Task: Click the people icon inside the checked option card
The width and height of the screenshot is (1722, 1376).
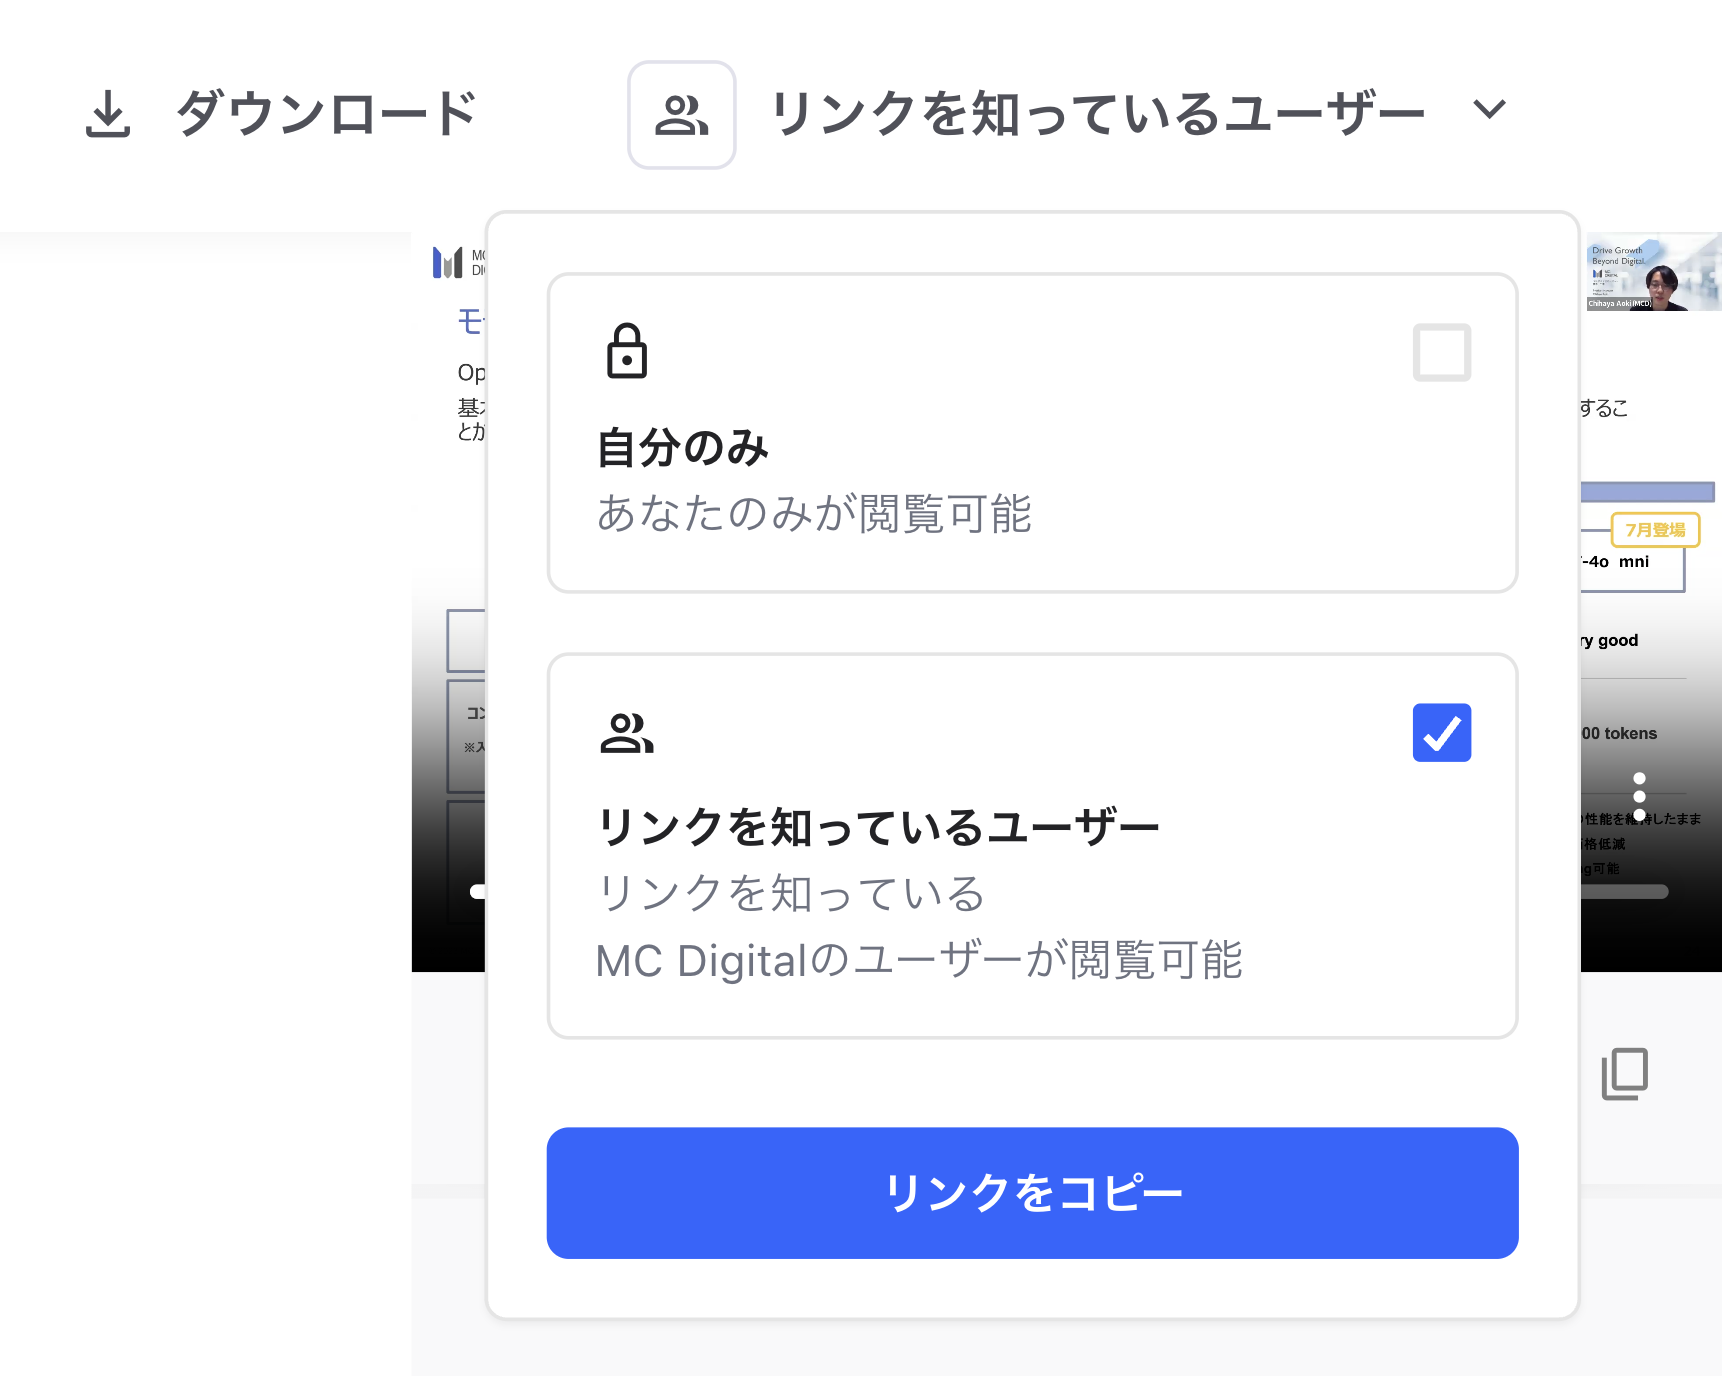Action: (627, 733)
